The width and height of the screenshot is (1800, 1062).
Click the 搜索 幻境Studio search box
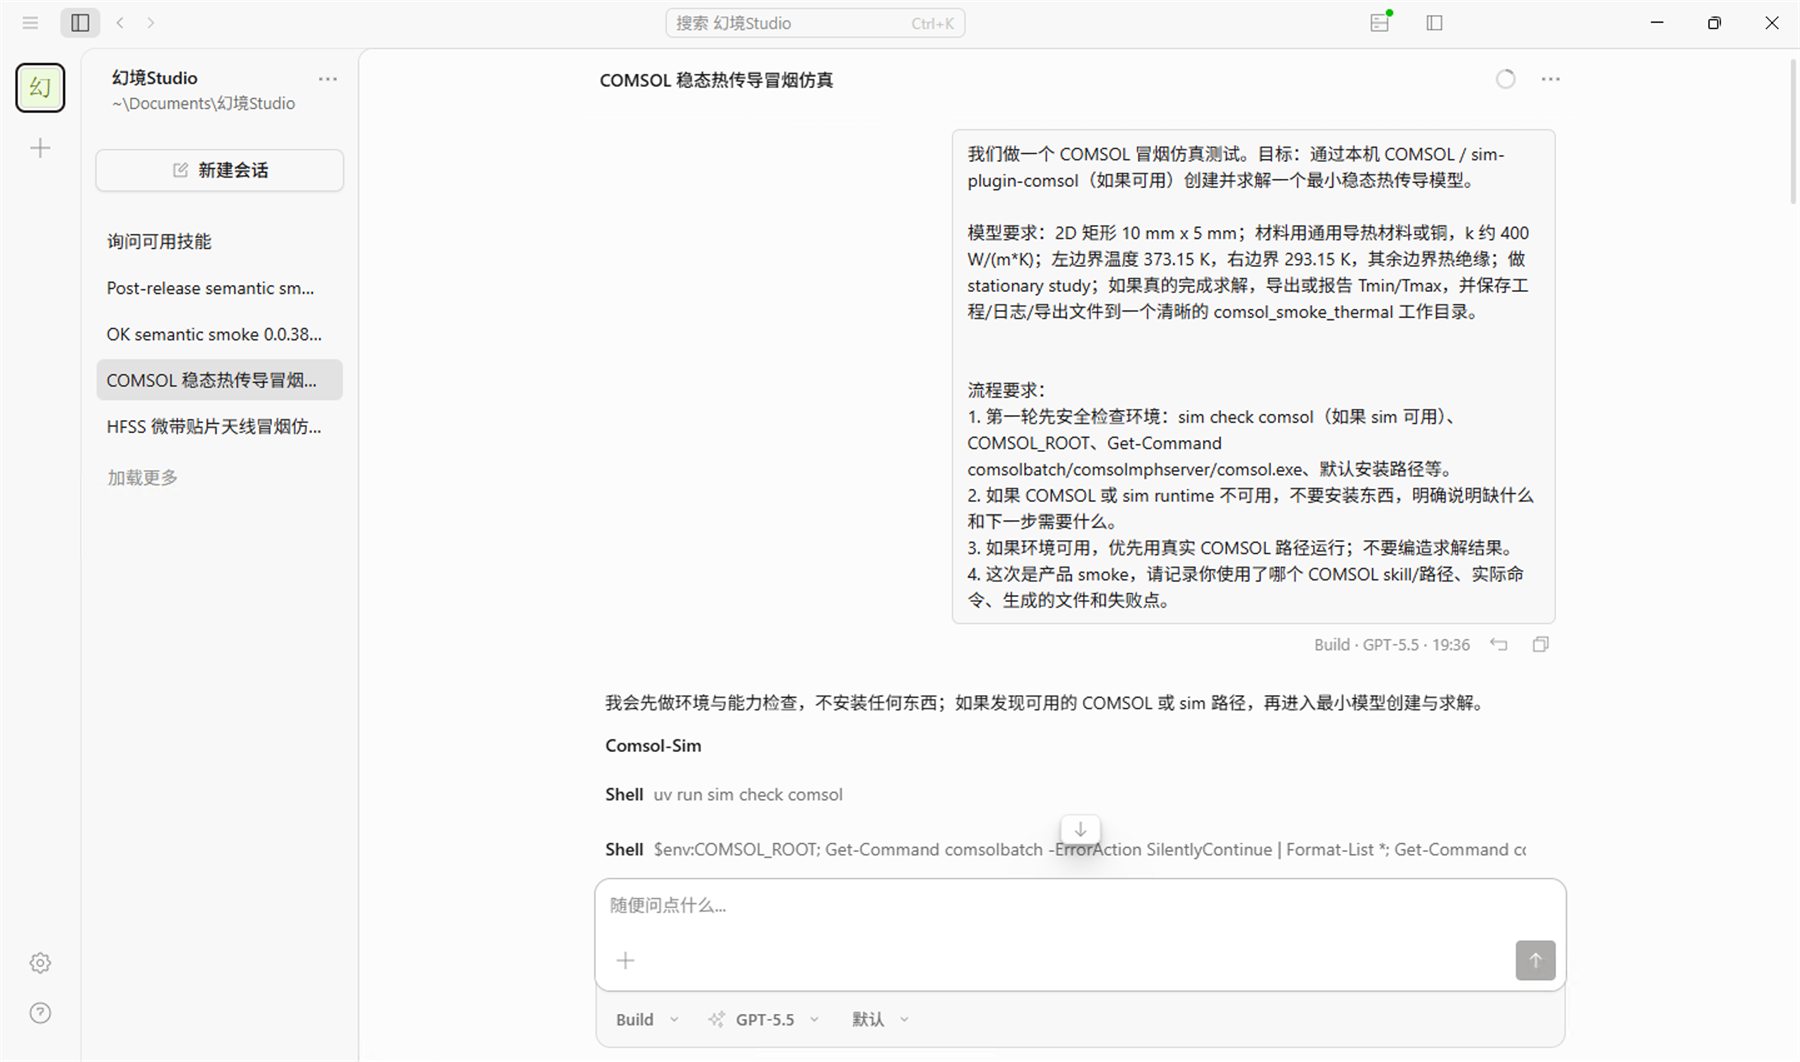[815, 23]
